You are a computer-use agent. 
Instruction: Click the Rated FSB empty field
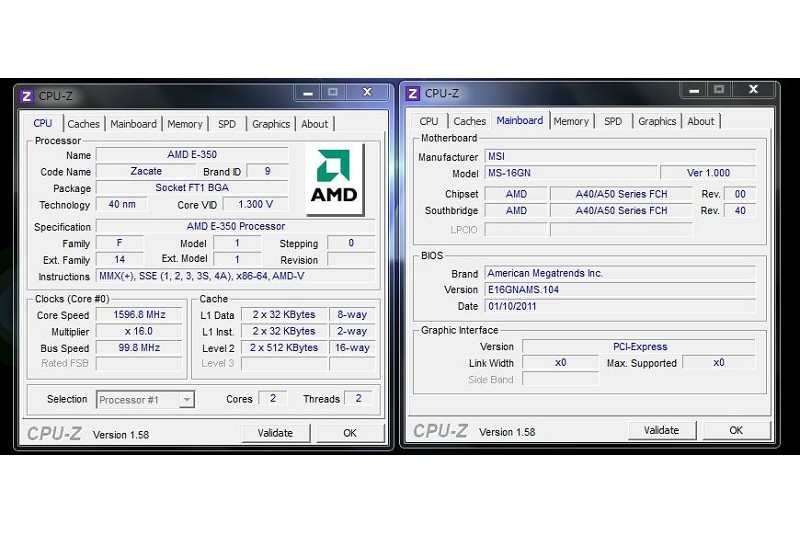click(139, 364)
